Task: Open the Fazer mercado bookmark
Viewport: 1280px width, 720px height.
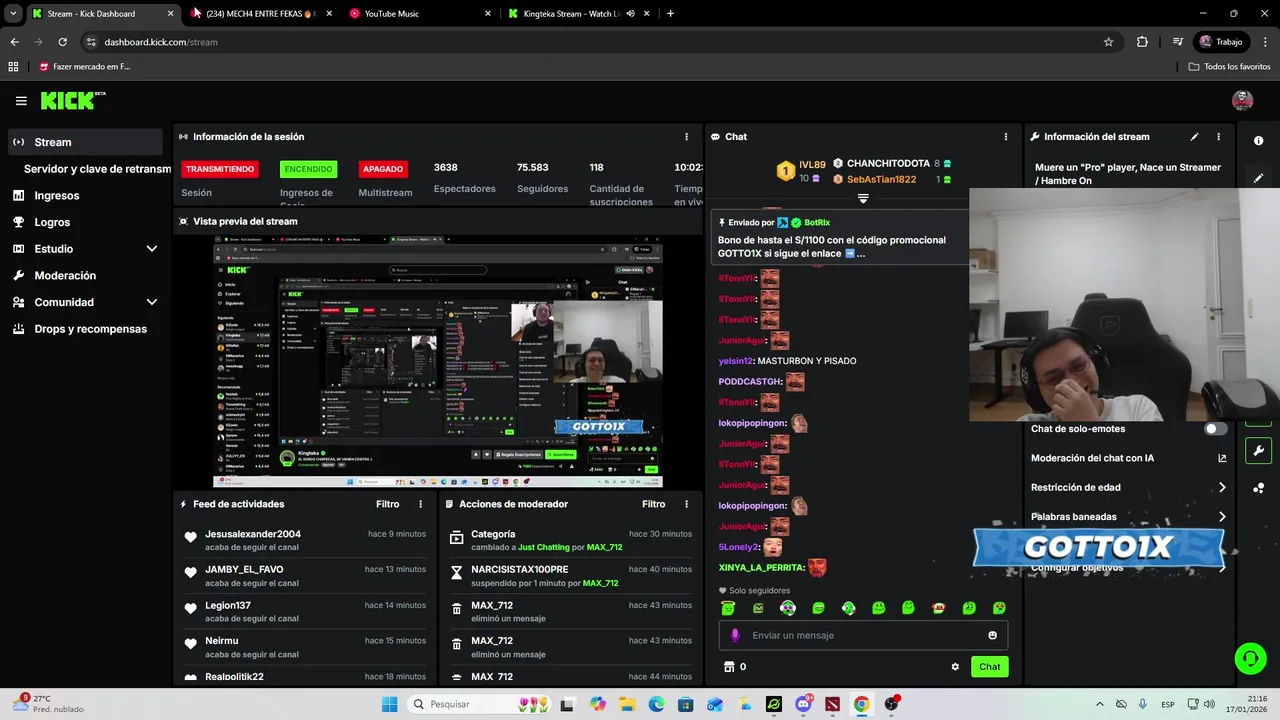Action: click(85, 67)
